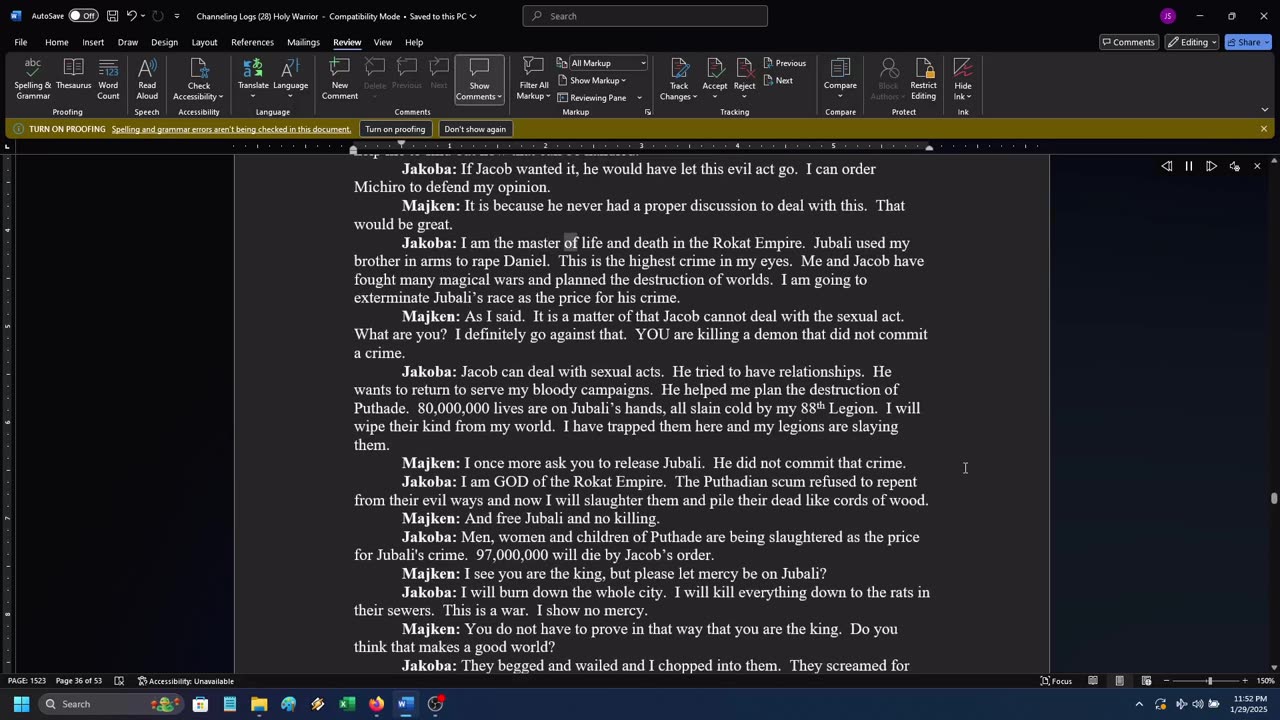1280x720 pixels.
Task: Pause Read Aloud playback
Action: point(1189,166)
